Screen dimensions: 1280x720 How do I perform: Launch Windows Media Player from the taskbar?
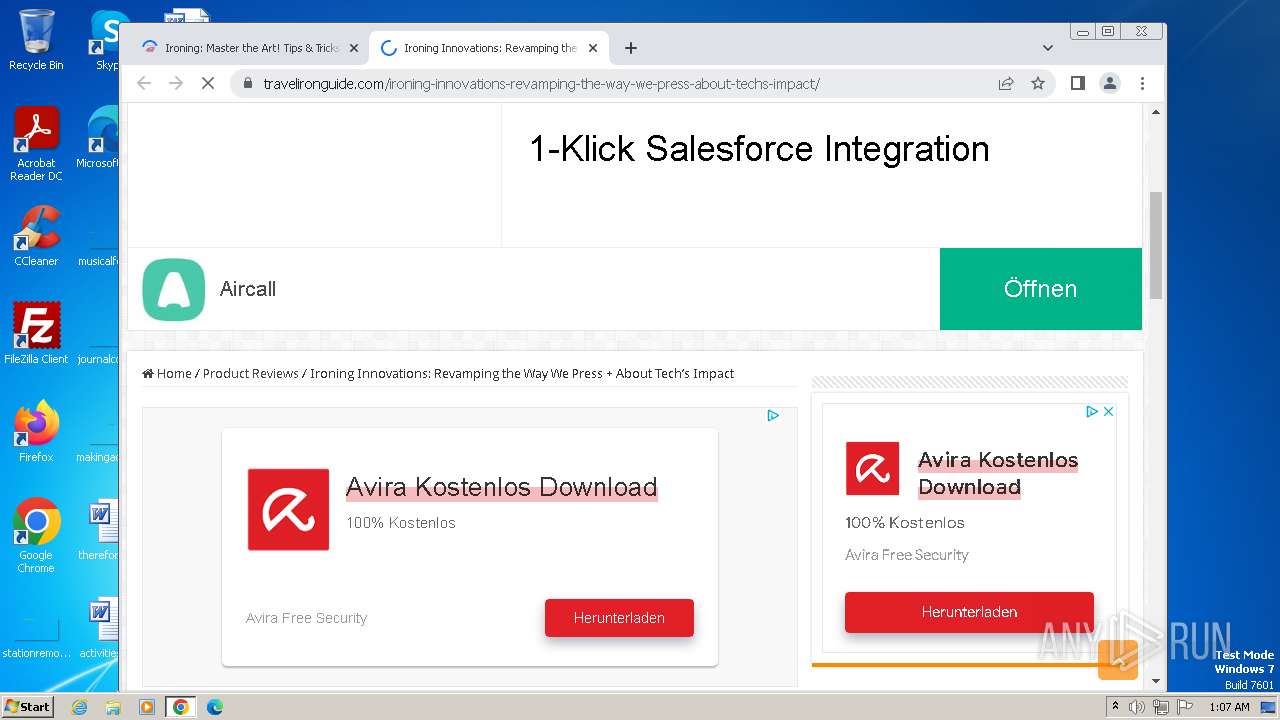tap(147, 707)
